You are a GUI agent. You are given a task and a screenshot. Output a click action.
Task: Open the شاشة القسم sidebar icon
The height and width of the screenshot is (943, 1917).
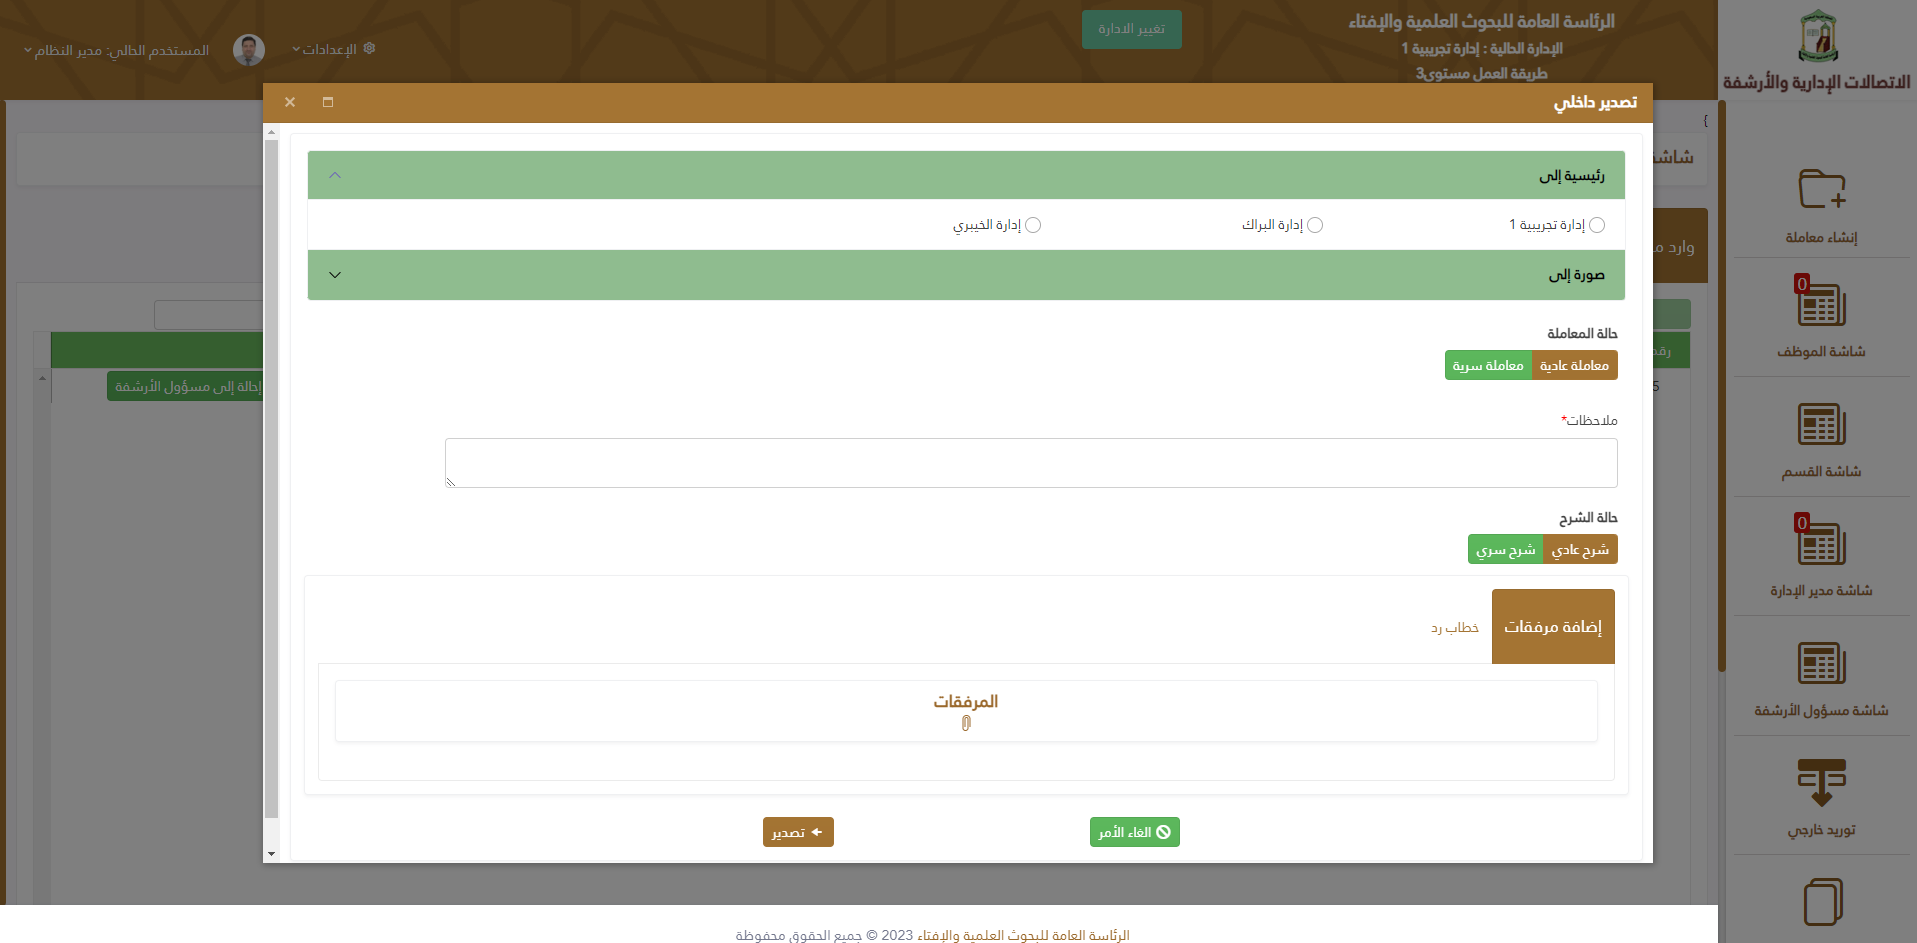[x=1821, y=426]
